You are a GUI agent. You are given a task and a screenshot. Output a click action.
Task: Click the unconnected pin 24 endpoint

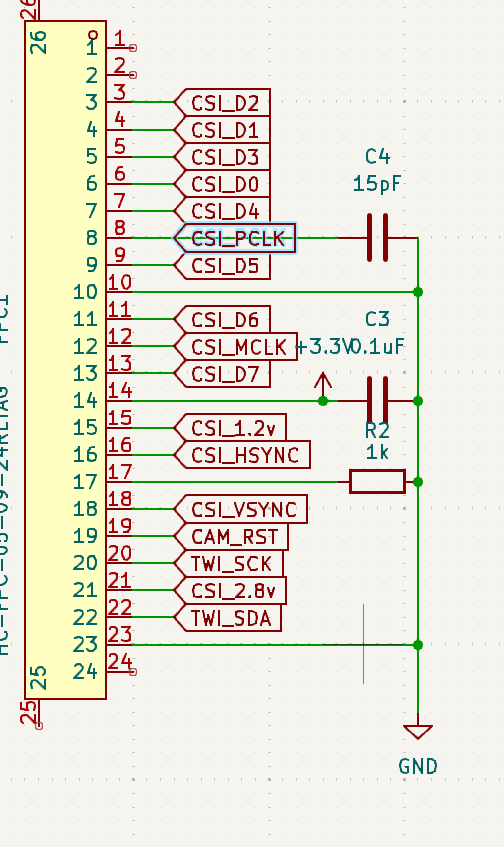[133, 671]
